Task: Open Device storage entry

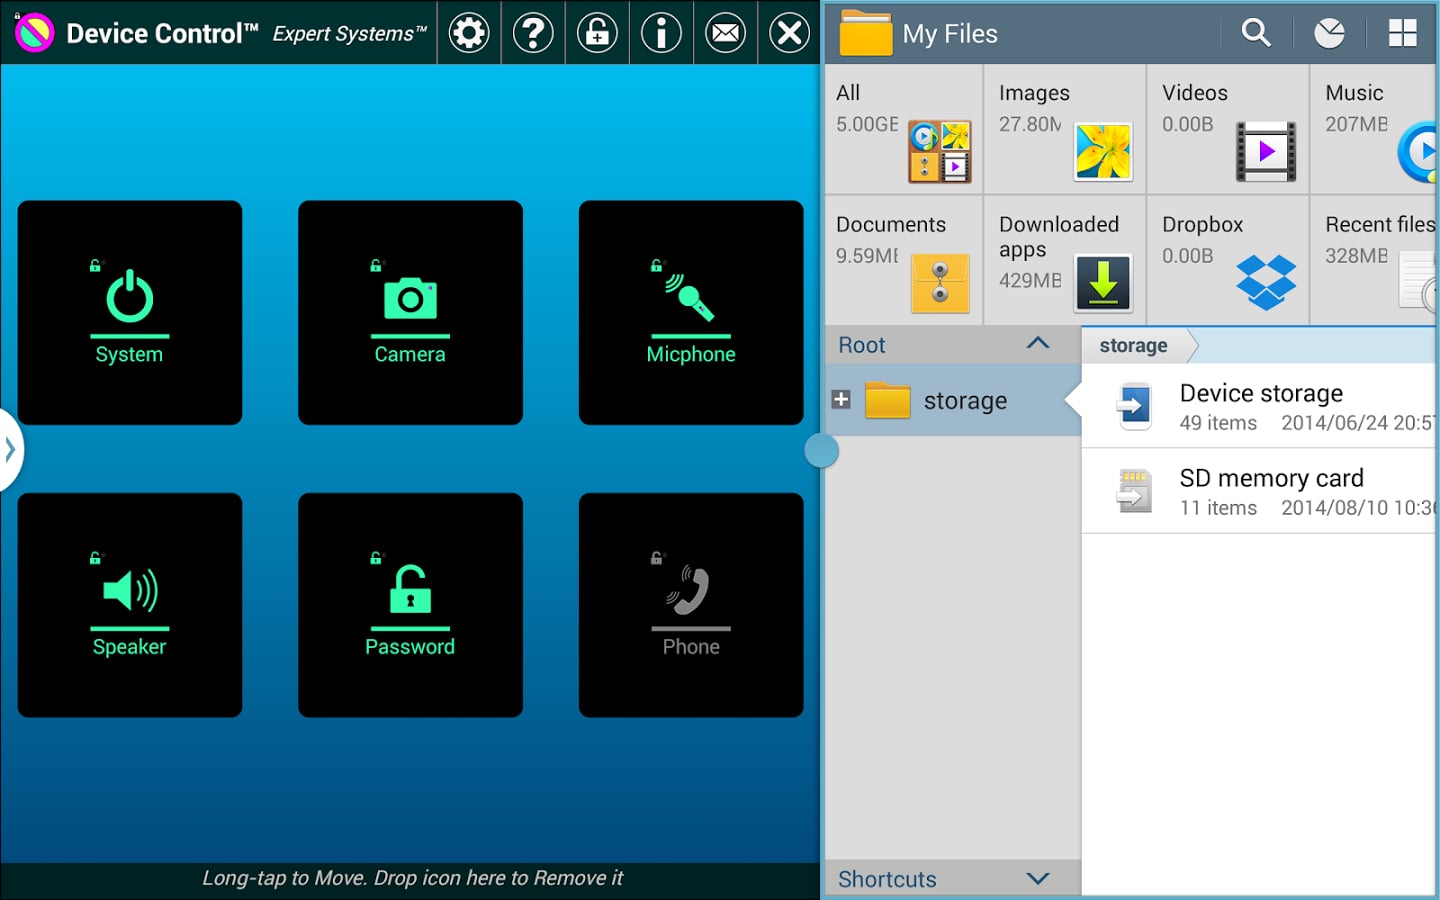Action: [1260, 406]
